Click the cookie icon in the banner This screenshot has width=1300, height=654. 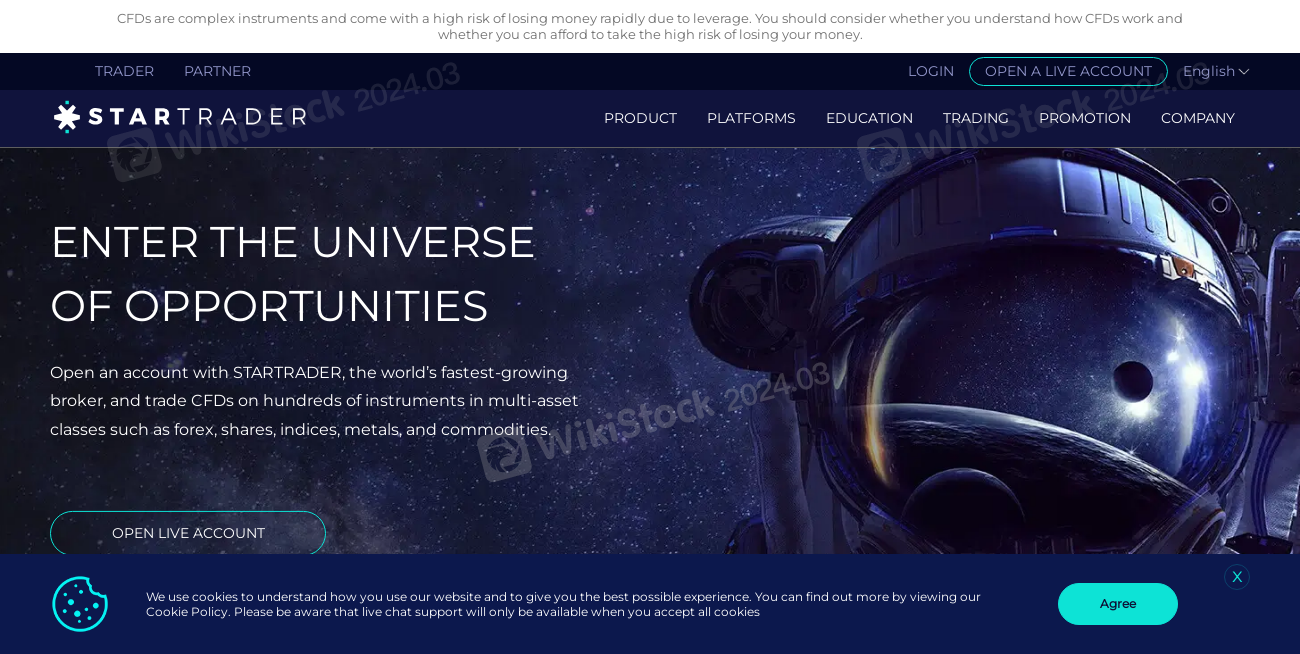79,604
